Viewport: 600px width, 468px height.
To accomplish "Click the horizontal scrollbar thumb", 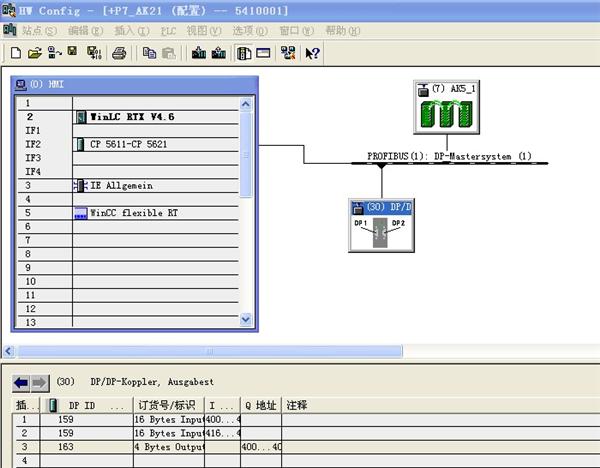I will [210, 351].
